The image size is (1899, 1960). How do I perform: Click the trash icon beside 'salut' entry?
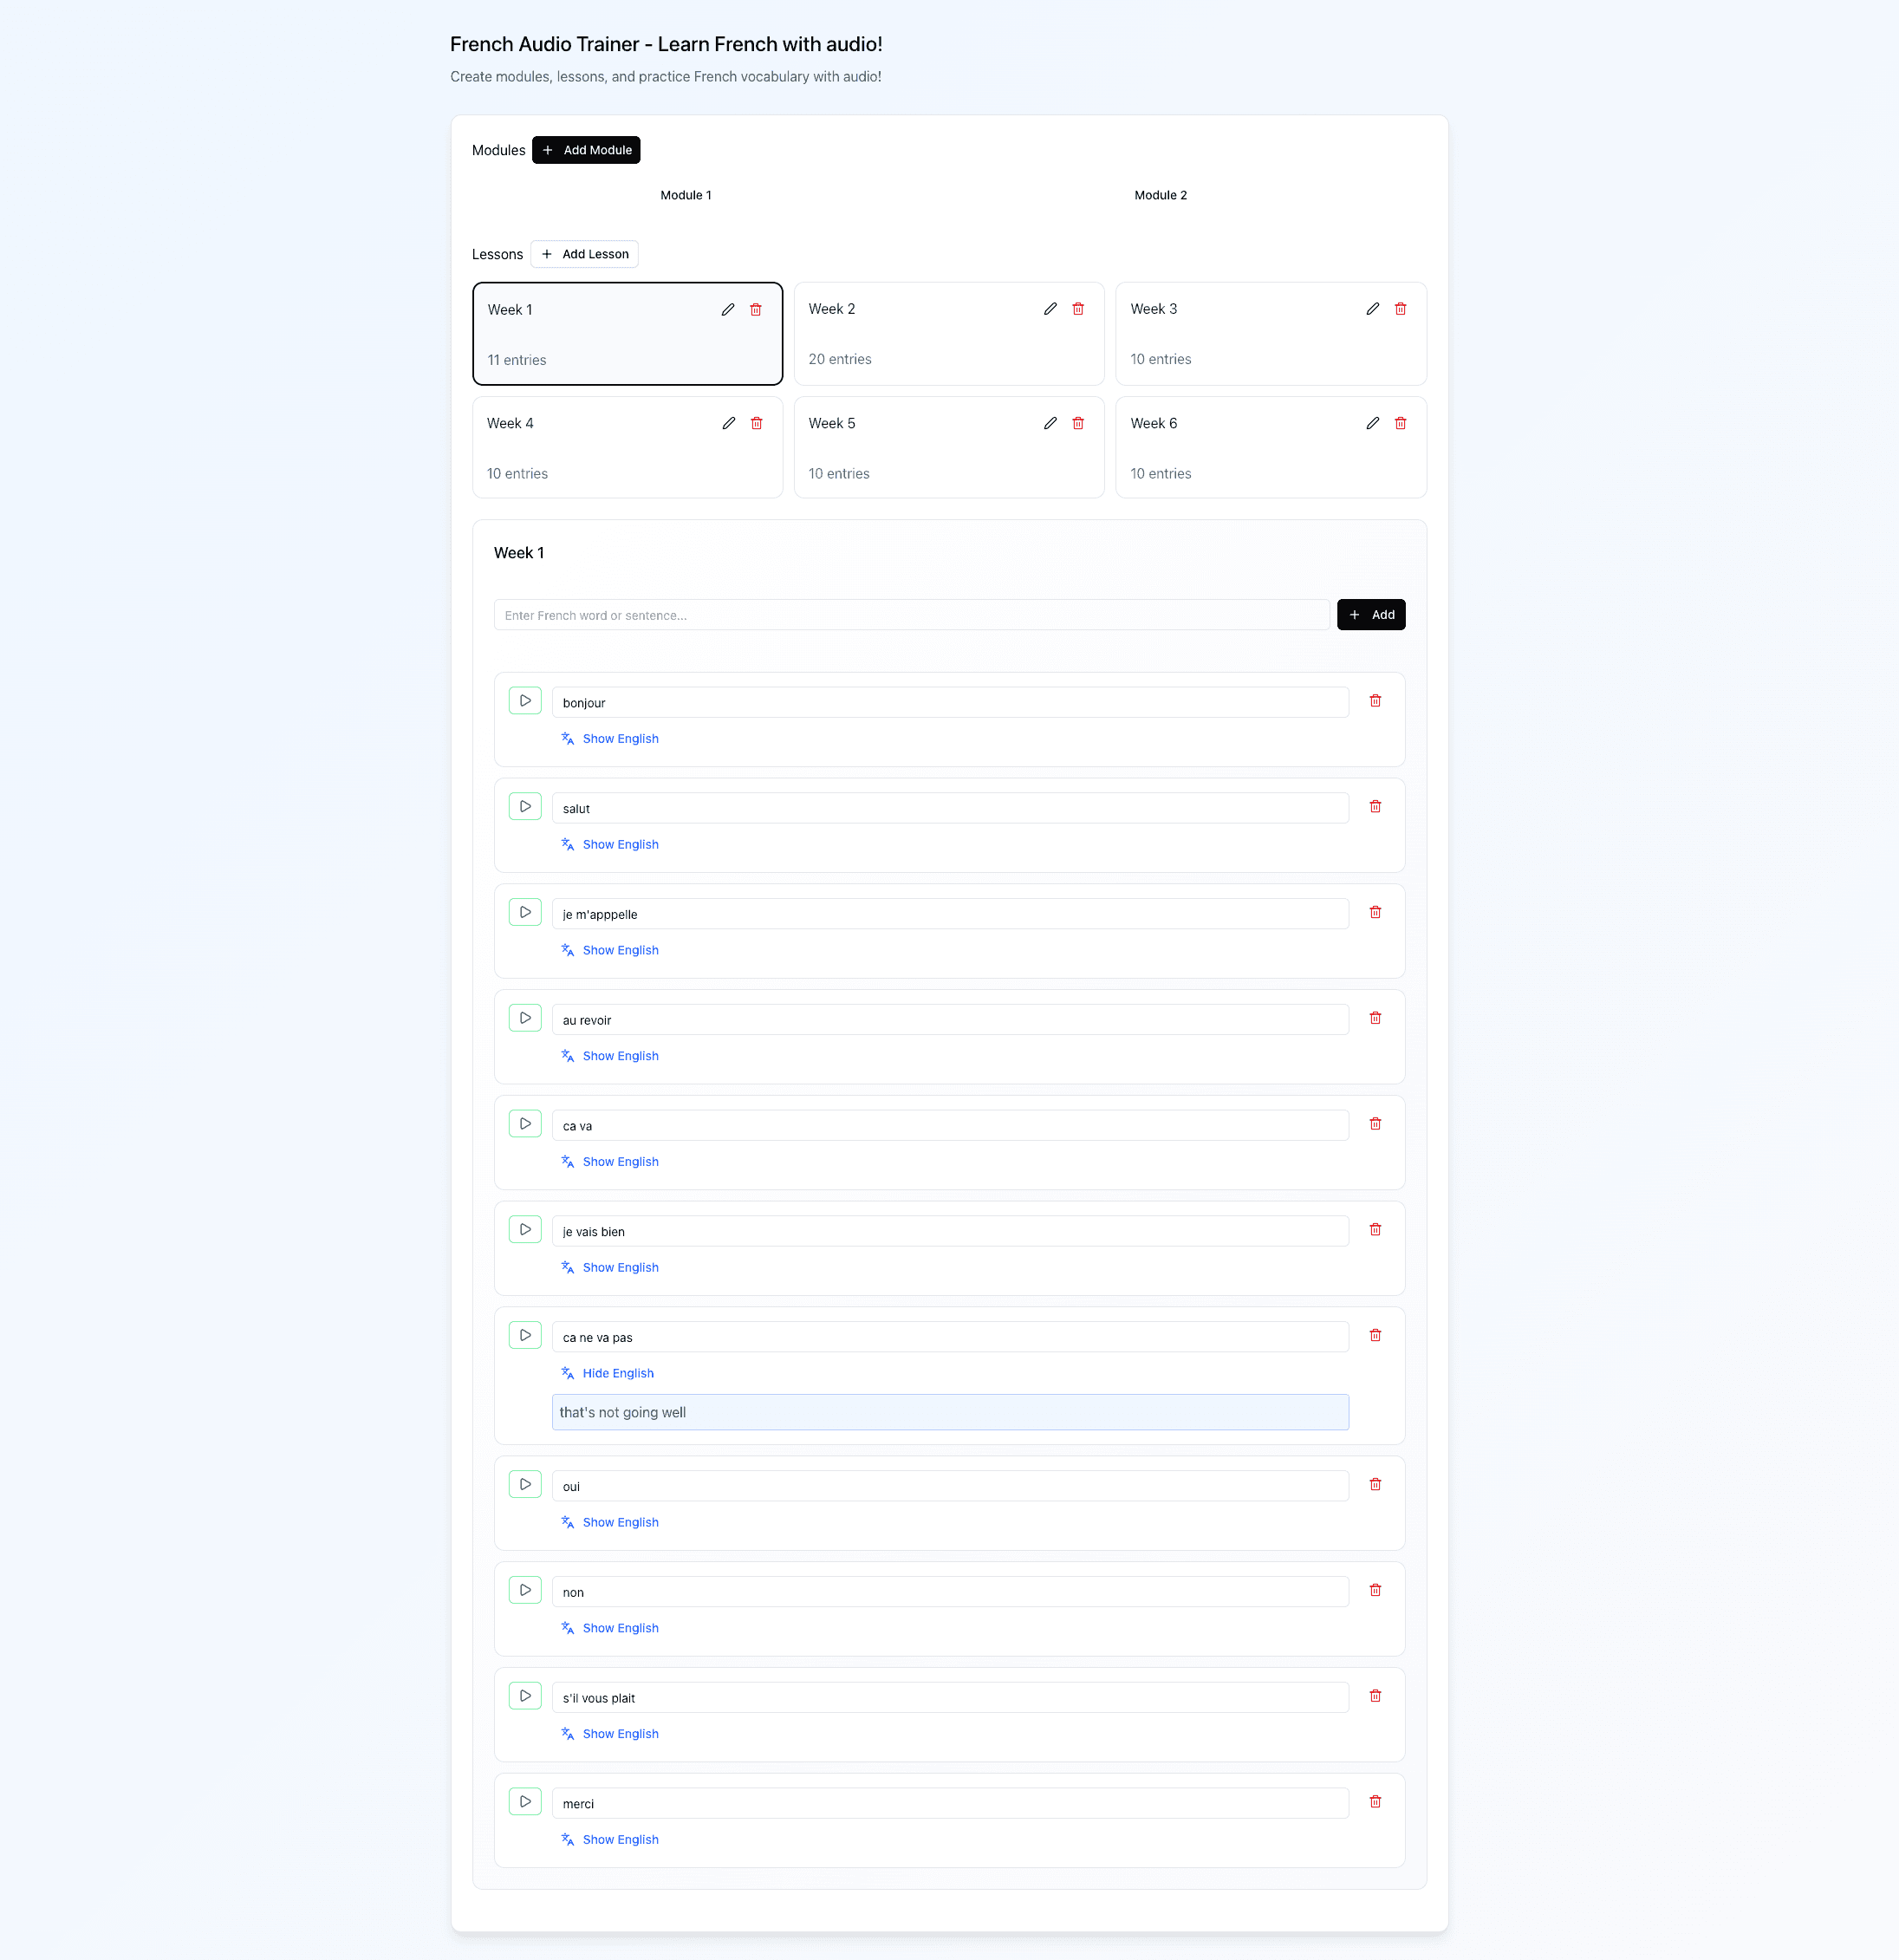1375,807
